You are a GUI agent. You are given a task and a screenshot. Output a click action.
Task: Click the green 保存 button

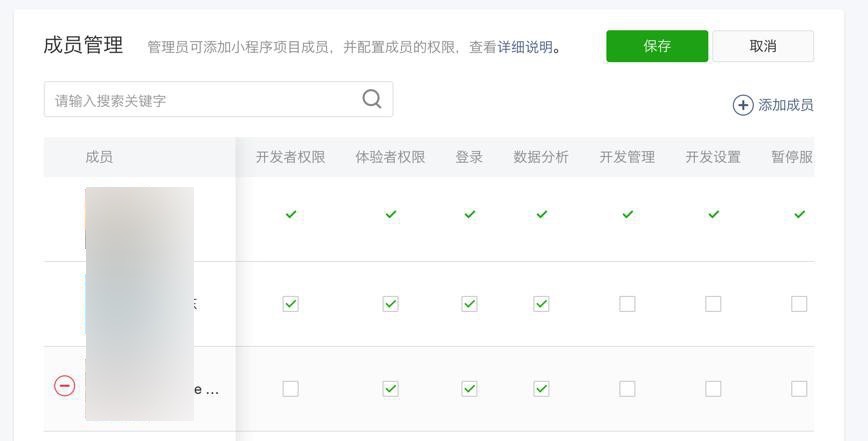[657, 46]
